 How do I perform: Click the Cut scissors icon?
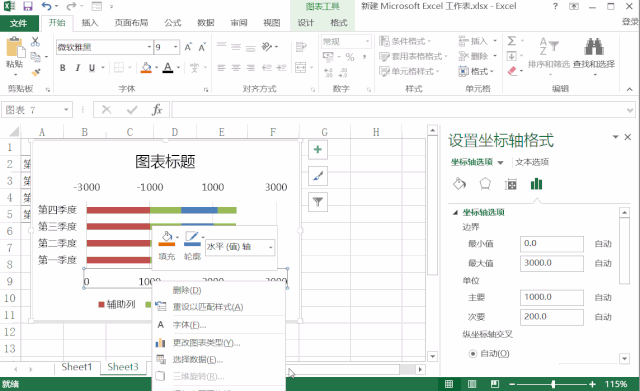35,41
